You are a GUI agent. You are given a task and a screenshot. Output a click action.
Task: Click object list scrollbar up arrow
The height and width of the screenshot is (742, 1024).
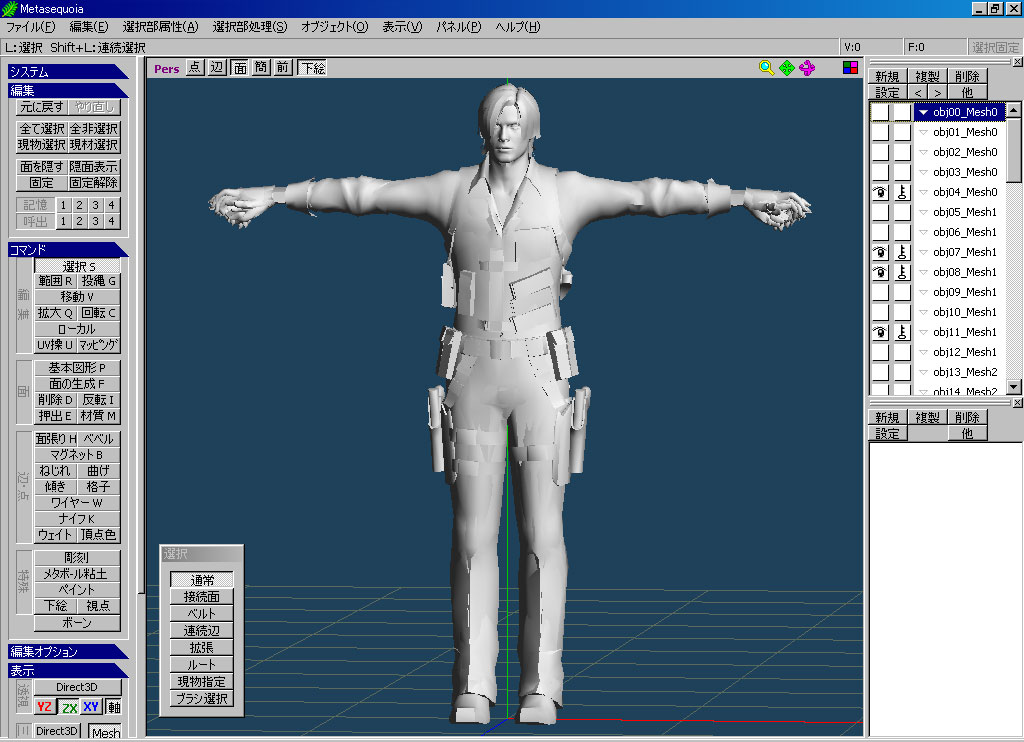click(x=1014, y=110)
